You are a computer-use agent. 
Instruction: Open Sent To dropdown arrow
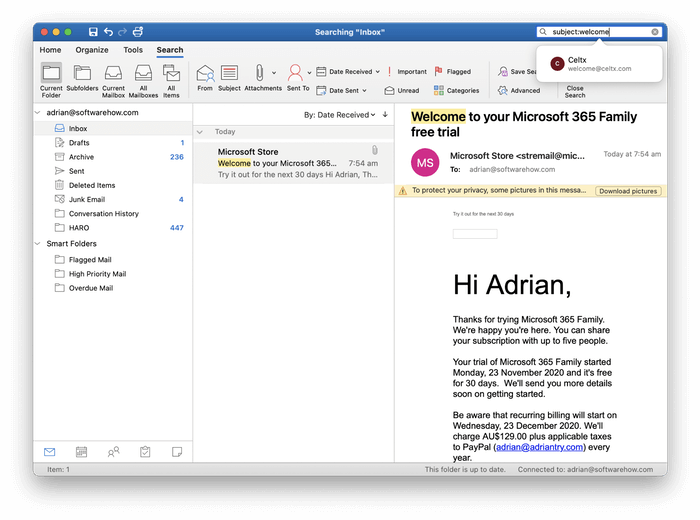309,73
